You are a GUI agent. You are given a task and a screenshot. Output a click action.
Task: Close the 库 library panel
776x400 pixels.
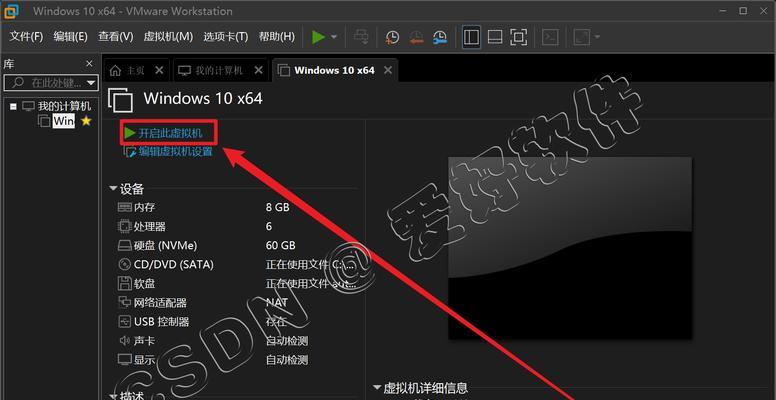click(x=89, y=63)
